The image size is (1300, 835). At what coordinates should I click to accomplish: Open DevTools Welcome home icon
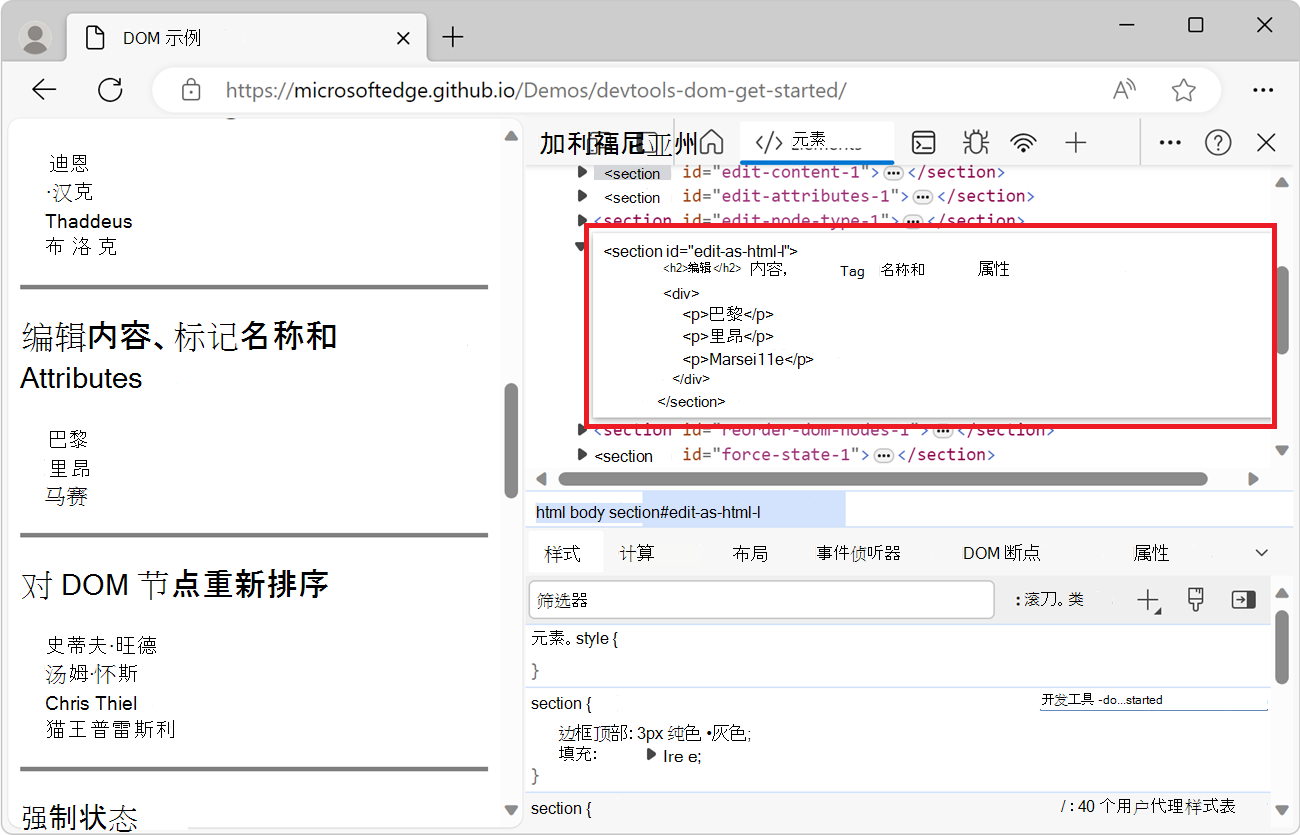[711, 142]
